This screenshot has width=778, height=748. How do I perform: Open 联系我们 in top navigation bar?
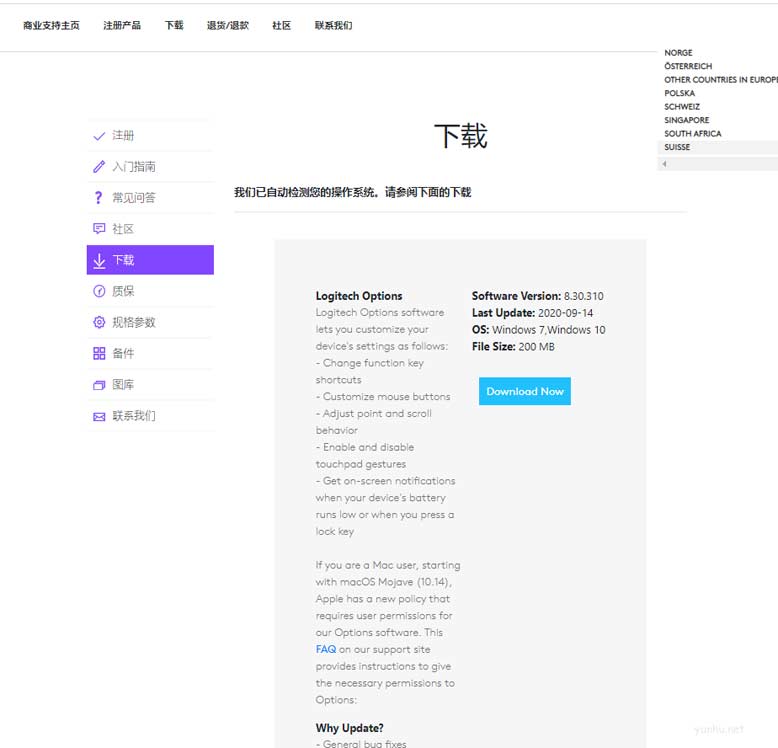pyautogui.click(x=333, y=25)
